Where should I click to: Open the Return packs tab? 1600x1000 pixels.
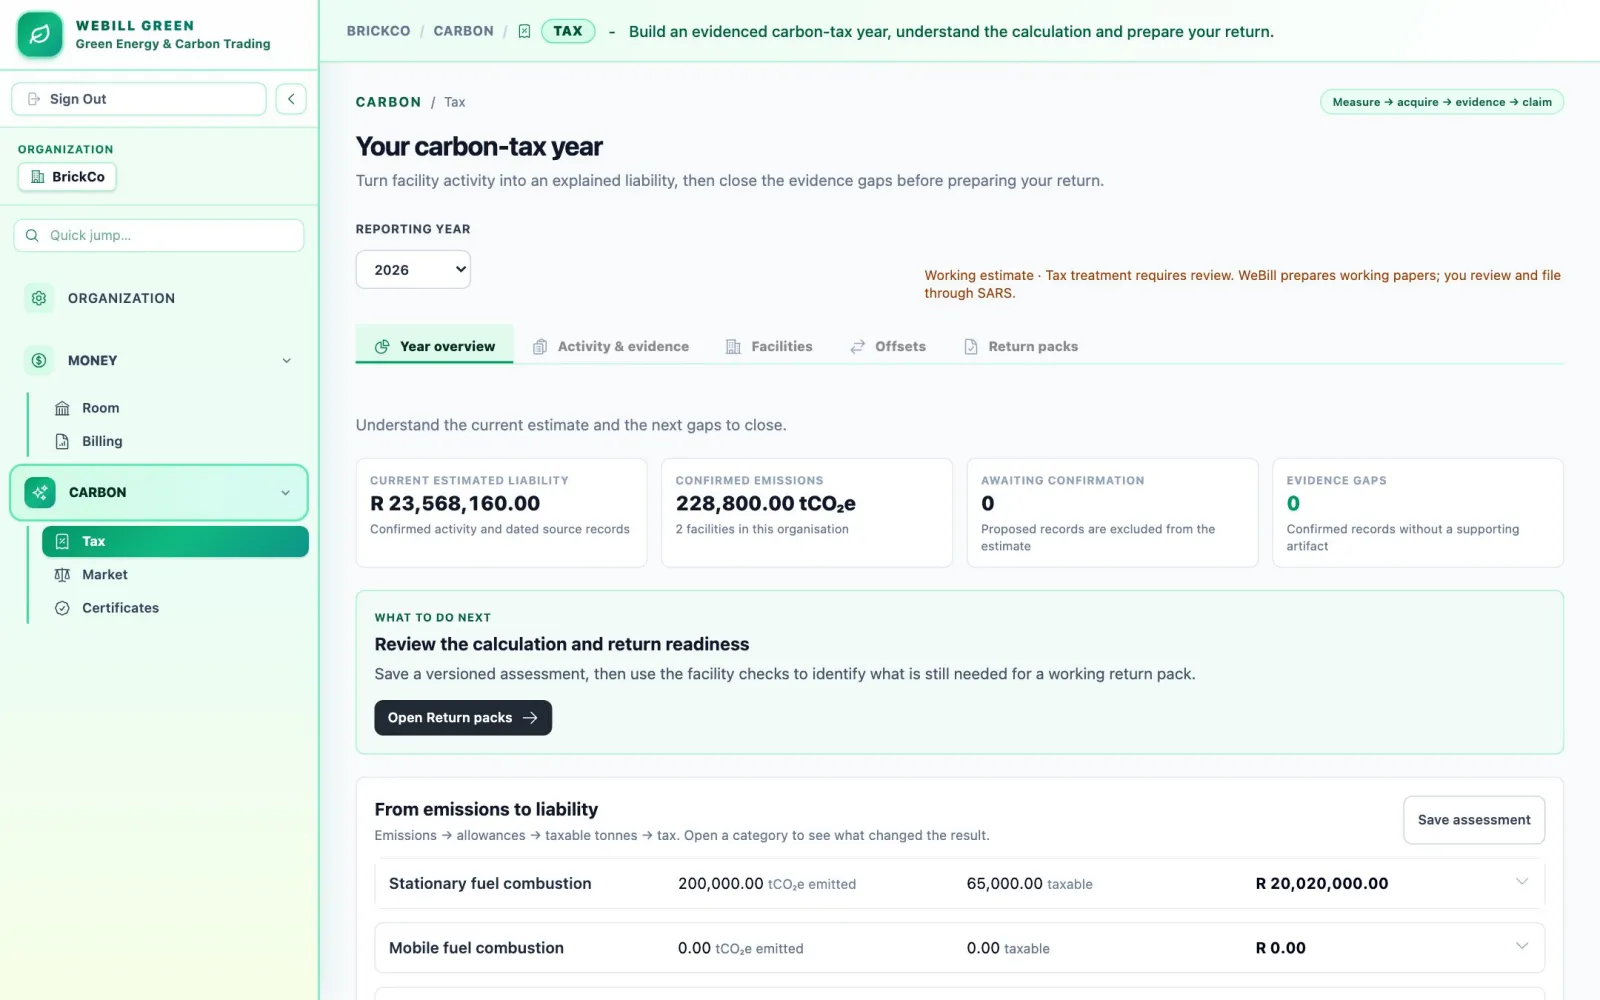pyautogui.click(x=1021, y=347)
